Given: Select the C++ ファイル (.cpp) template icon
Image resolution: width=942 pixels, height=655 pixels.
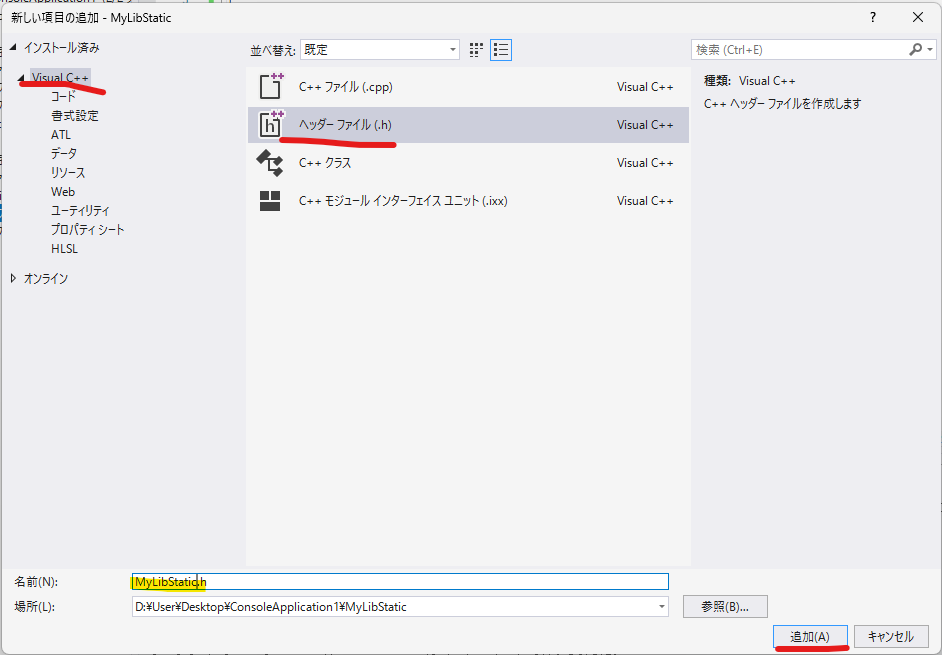Looking at the screenshot, I should tap(270, 87).
